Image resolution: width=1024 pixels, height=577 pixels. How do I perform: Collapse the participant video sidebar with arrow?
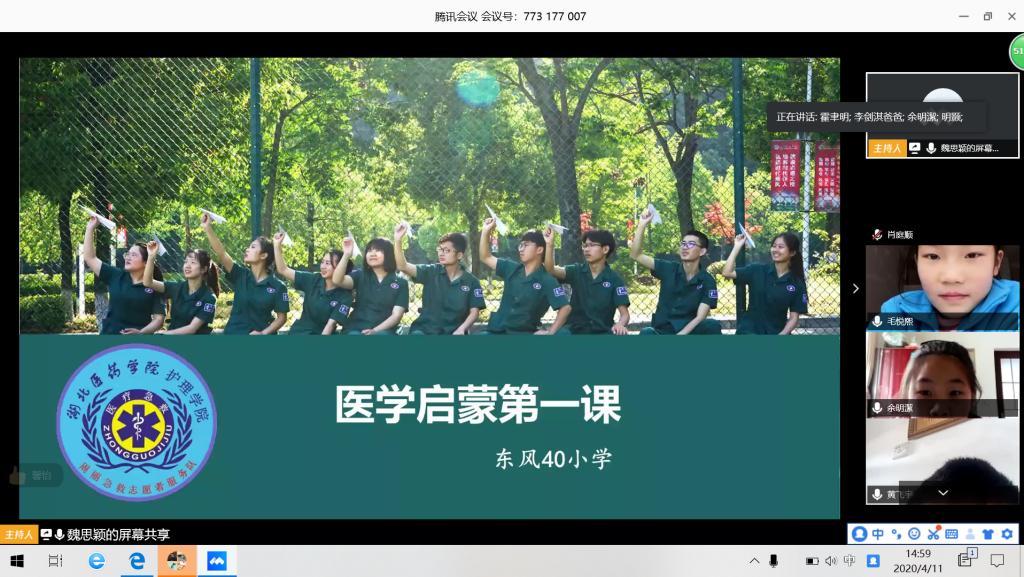[855, 289]
